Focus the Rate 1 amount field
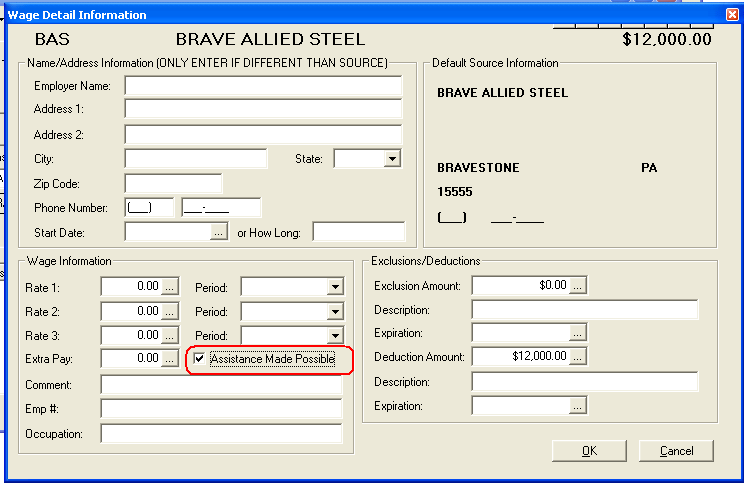Viewport: 744px width, 483px height. coord(131,287)
